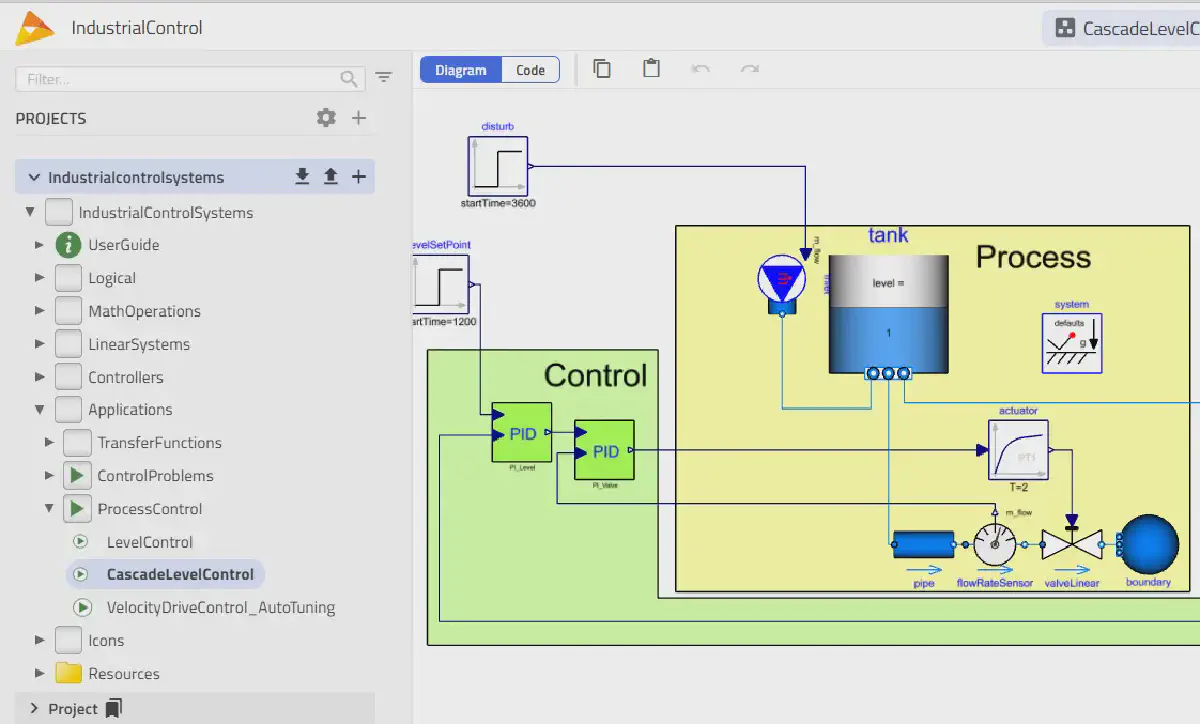Click the CascadeLevelControl tab icon

[1066, 28]
